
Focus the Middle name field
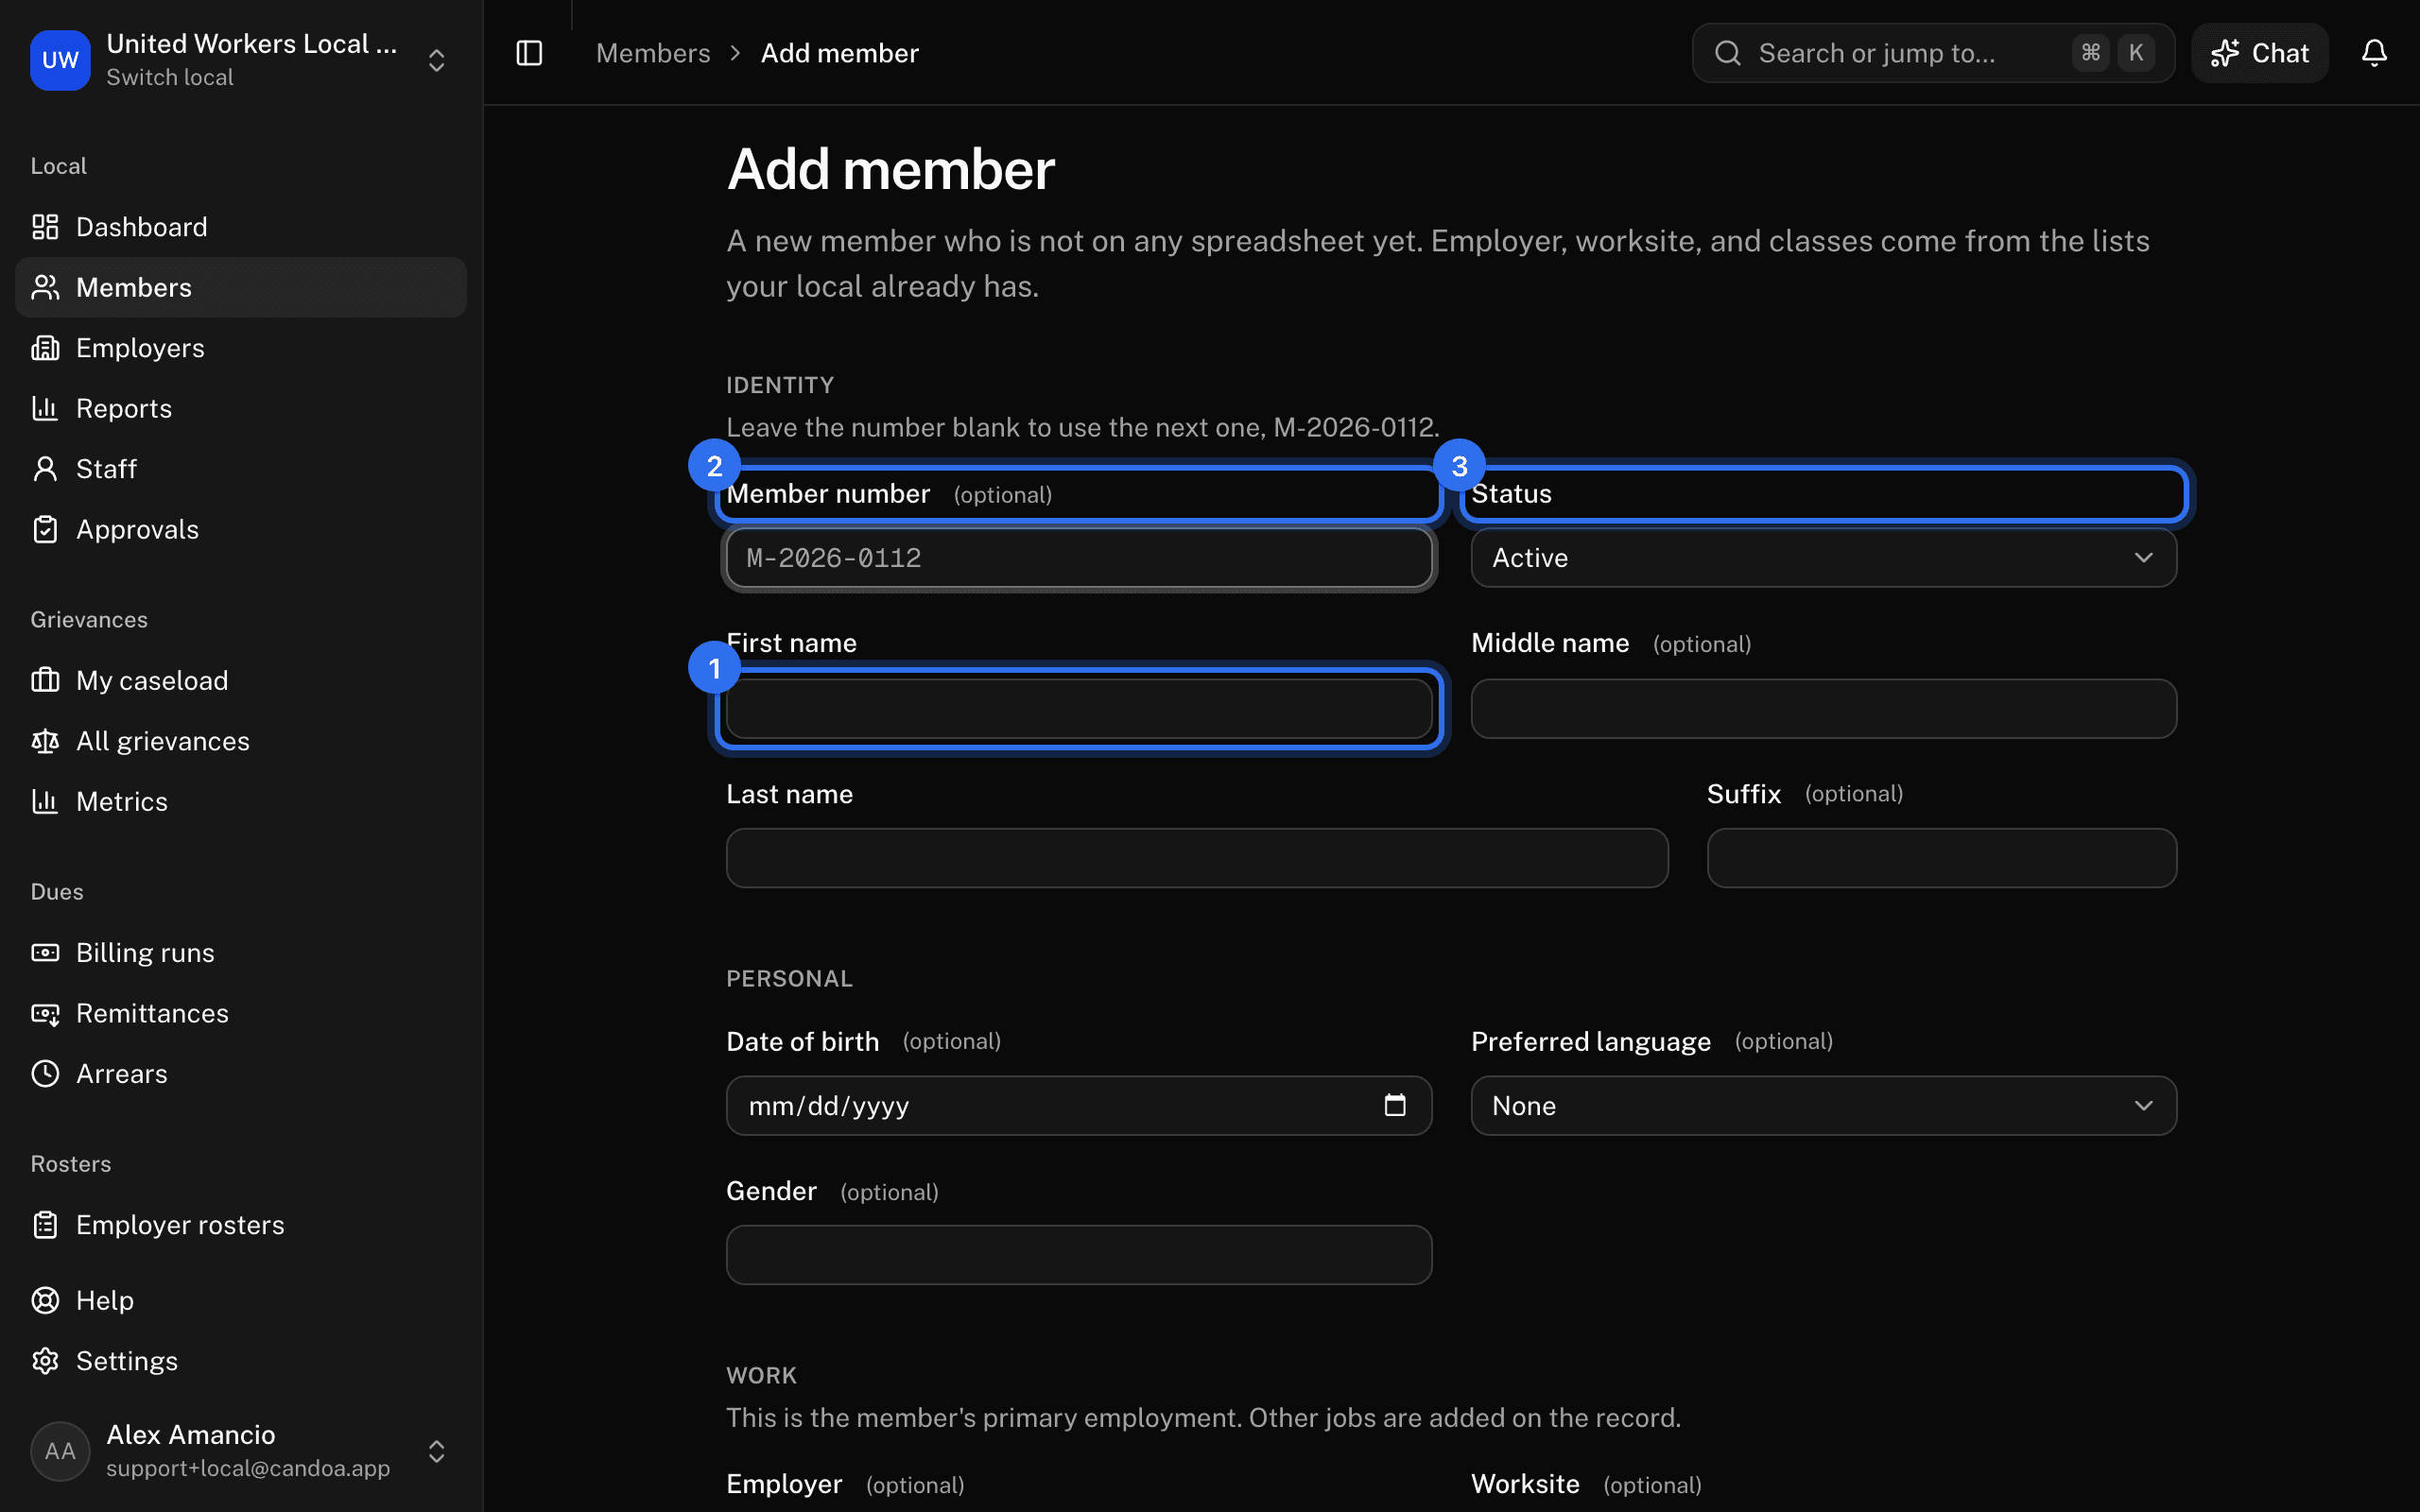1823,709
